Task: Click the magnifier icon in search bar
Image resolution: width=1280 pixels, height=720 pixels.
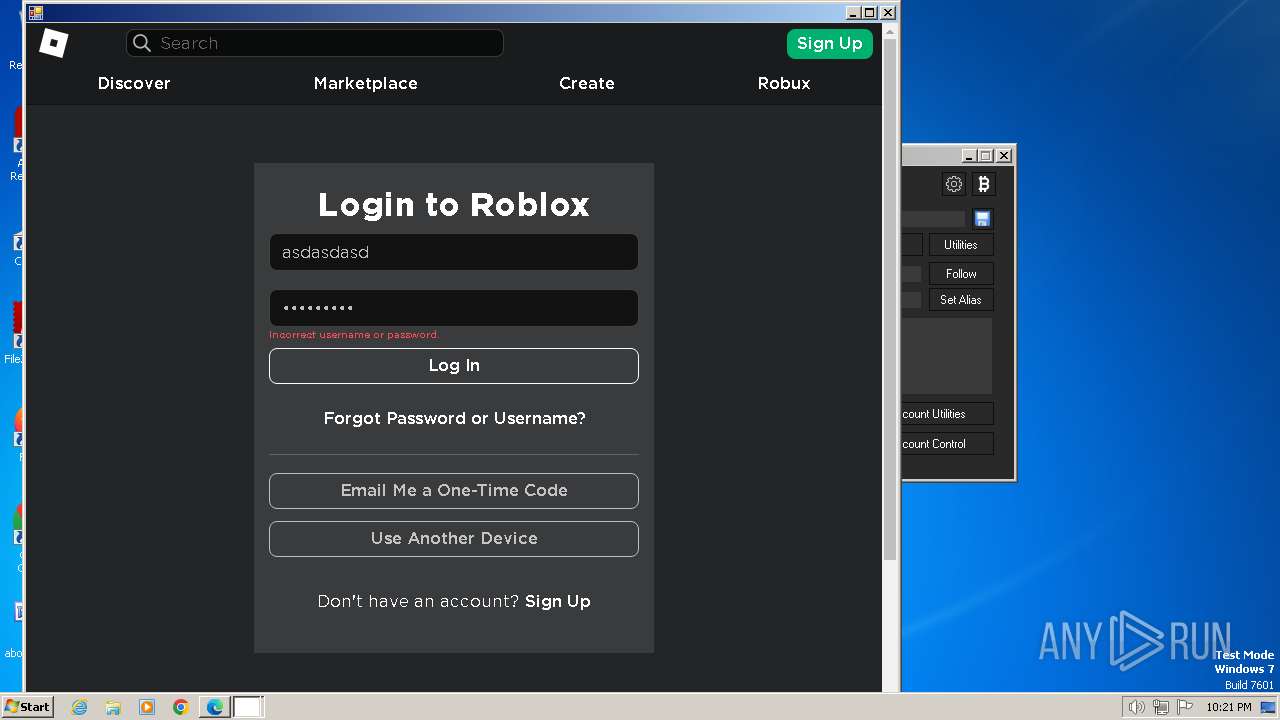Action: (x=142, y=43)
